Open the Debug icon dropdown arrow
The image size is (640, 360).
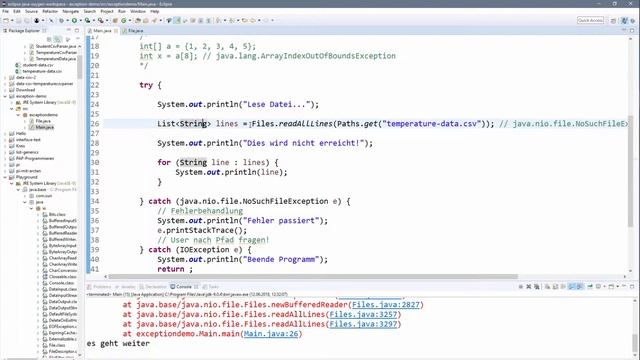pyautogui.click(x=67, y=20)
